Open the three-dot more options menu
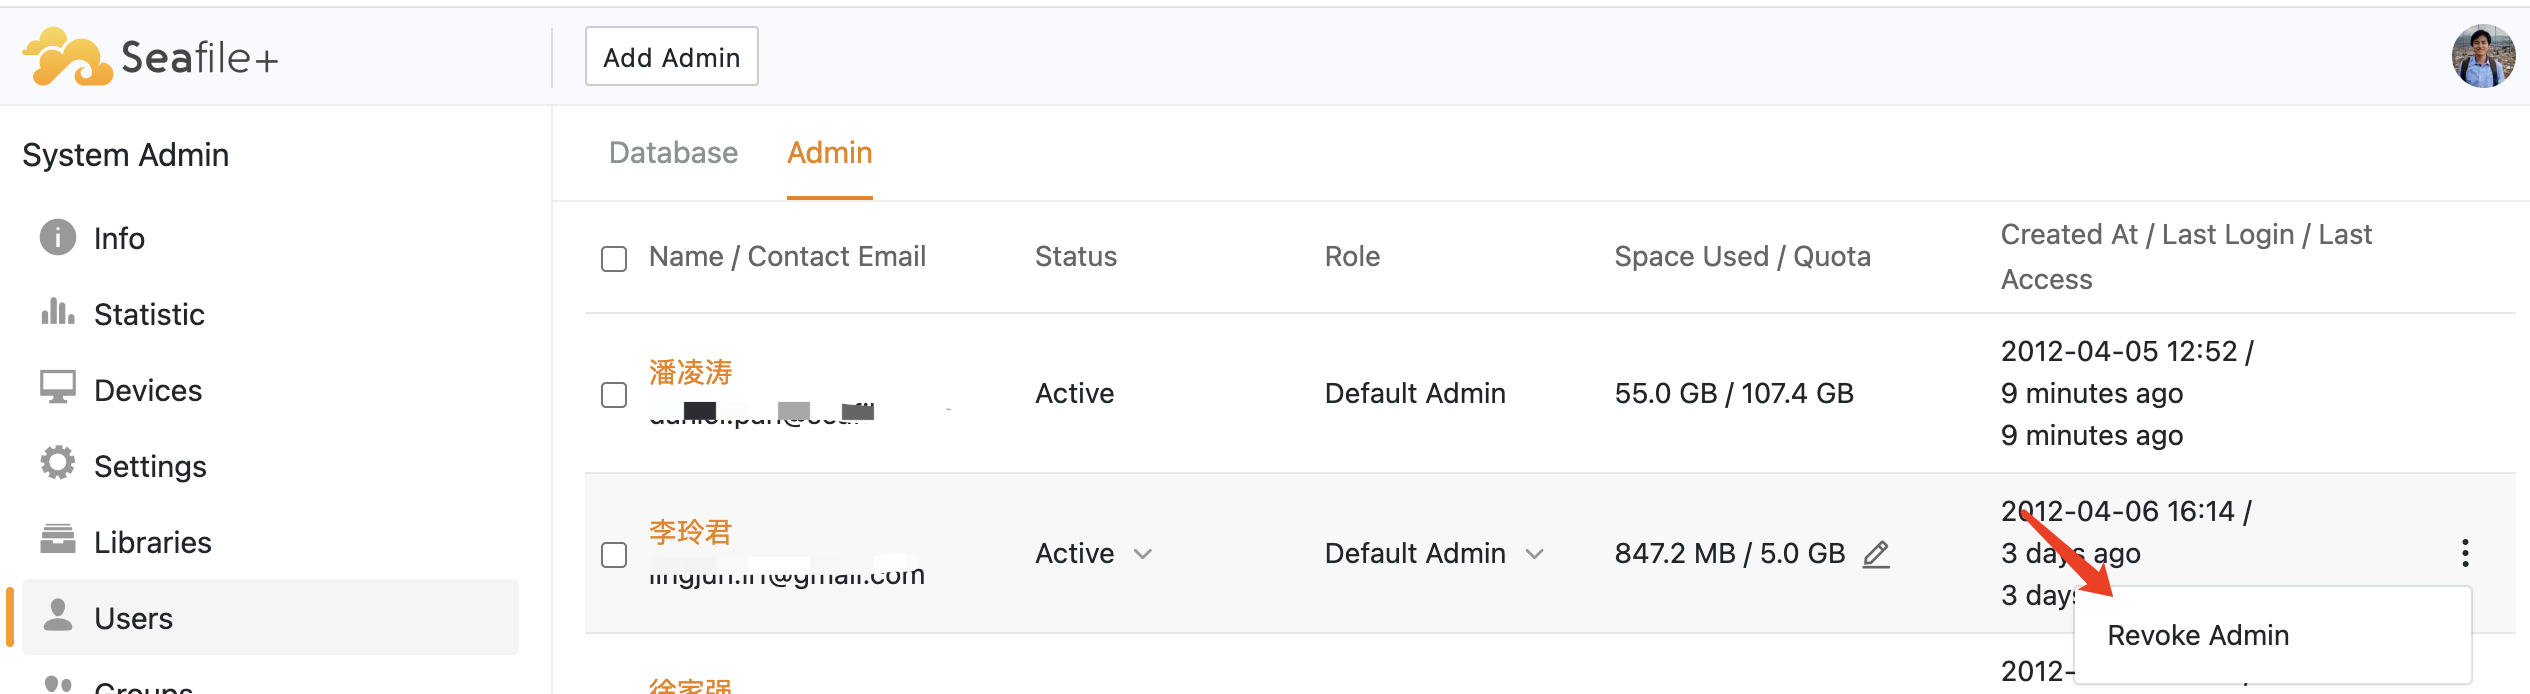The width and height of the screenshot is (2530, 694). pyautogui.click(x=2465, y=553)
